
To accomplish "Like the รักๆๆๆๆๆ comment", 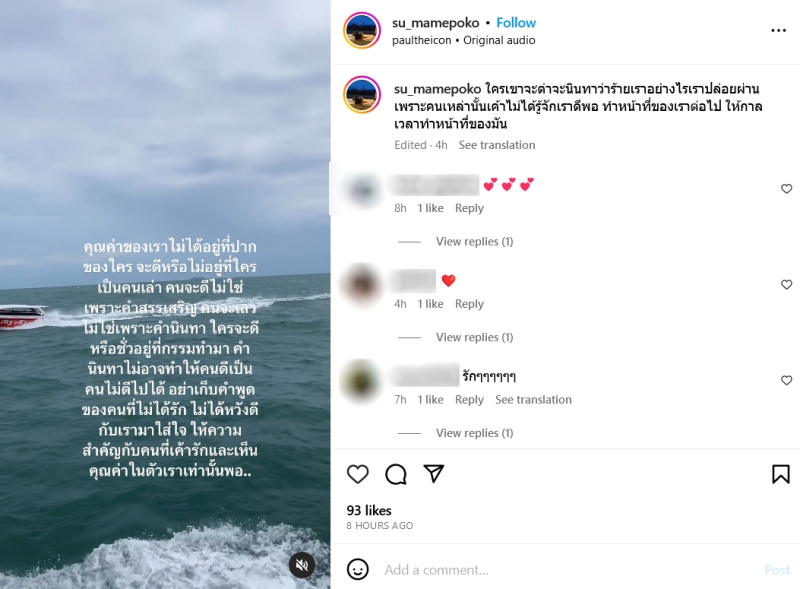I will point(786,380).
